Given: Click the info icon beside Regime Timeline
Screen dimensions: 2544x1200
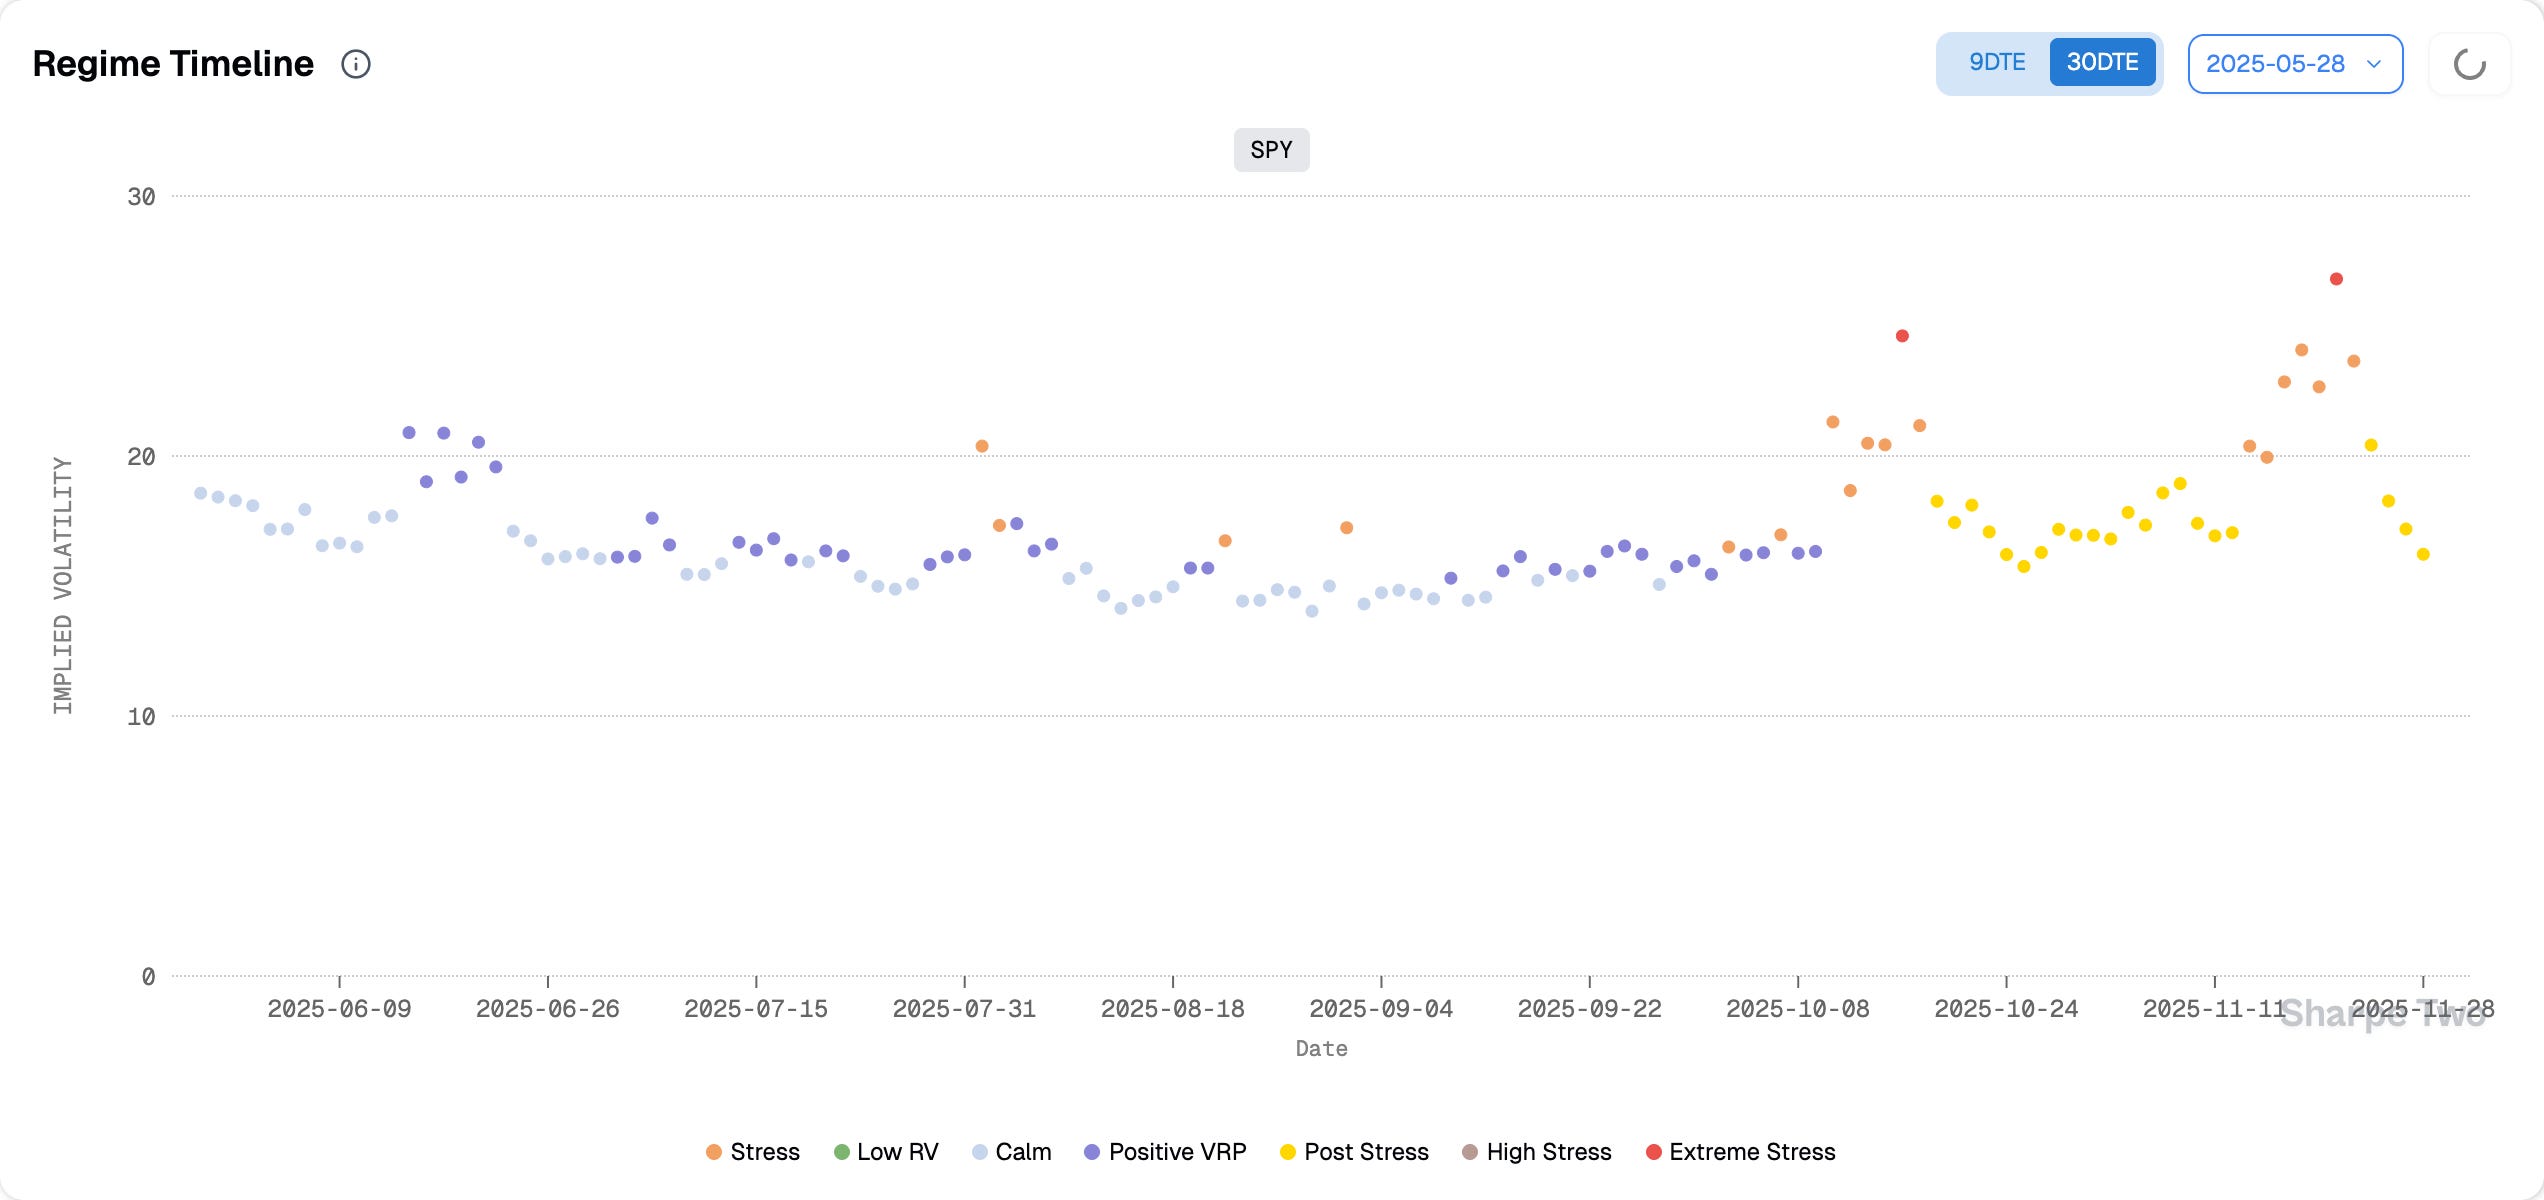Looking at the screenshot, I should (356, 64).
